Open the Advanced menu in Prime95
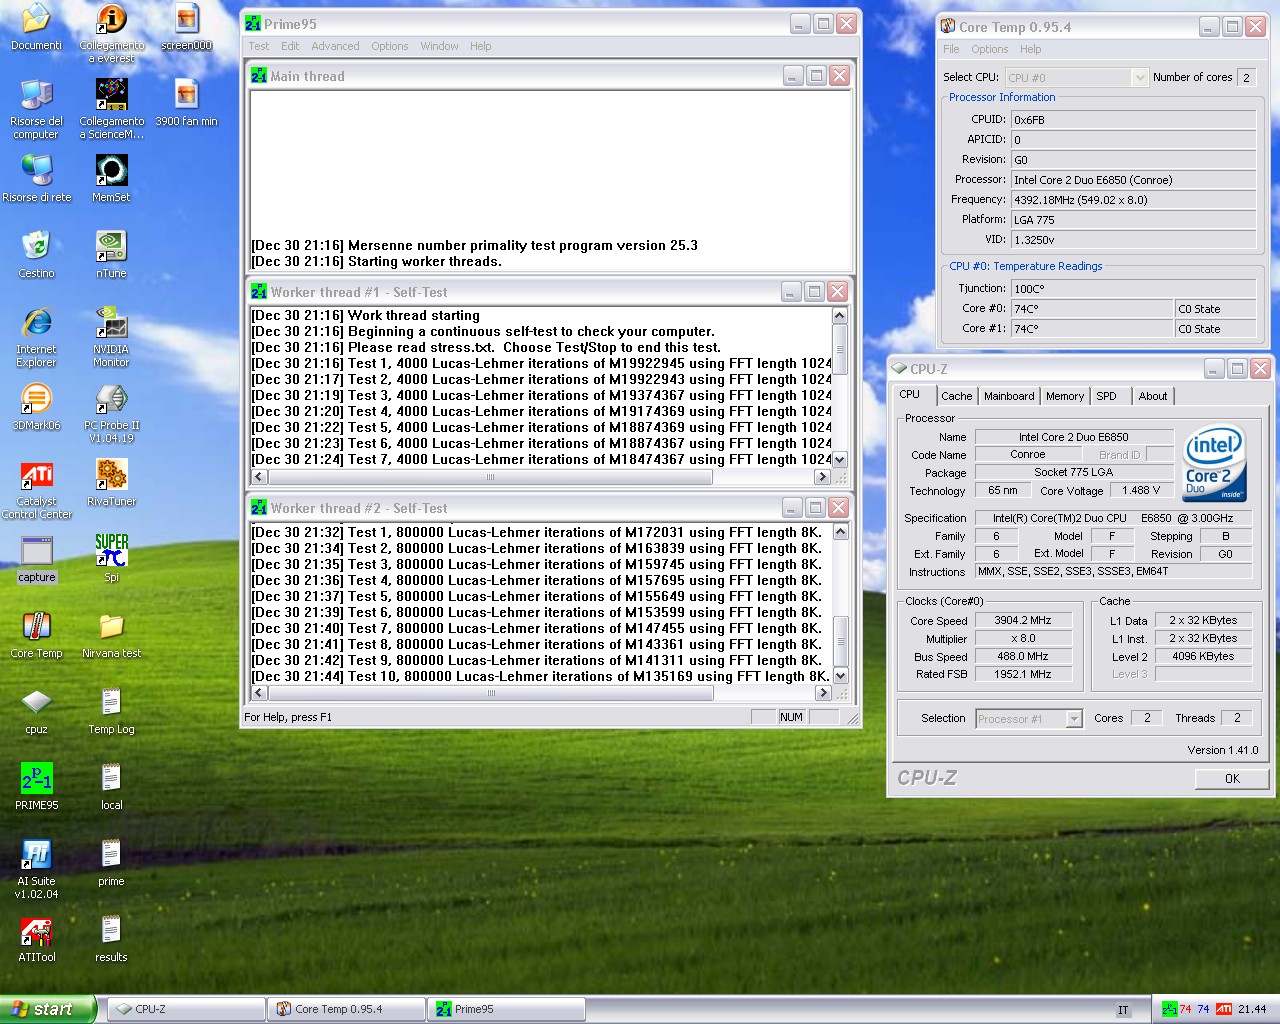Screen dimensions: 1280x1024 pos(335,46)
